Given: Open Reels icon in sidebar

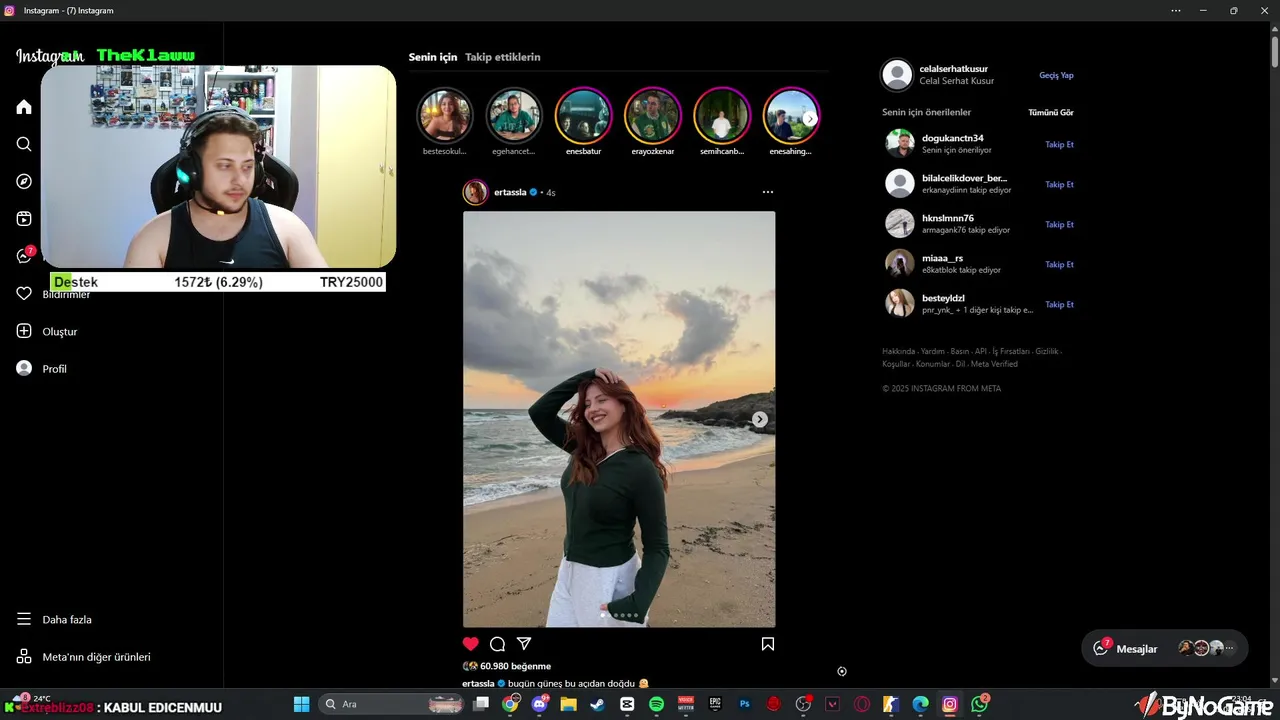Looking at the screenshot, I should point(24,219).
